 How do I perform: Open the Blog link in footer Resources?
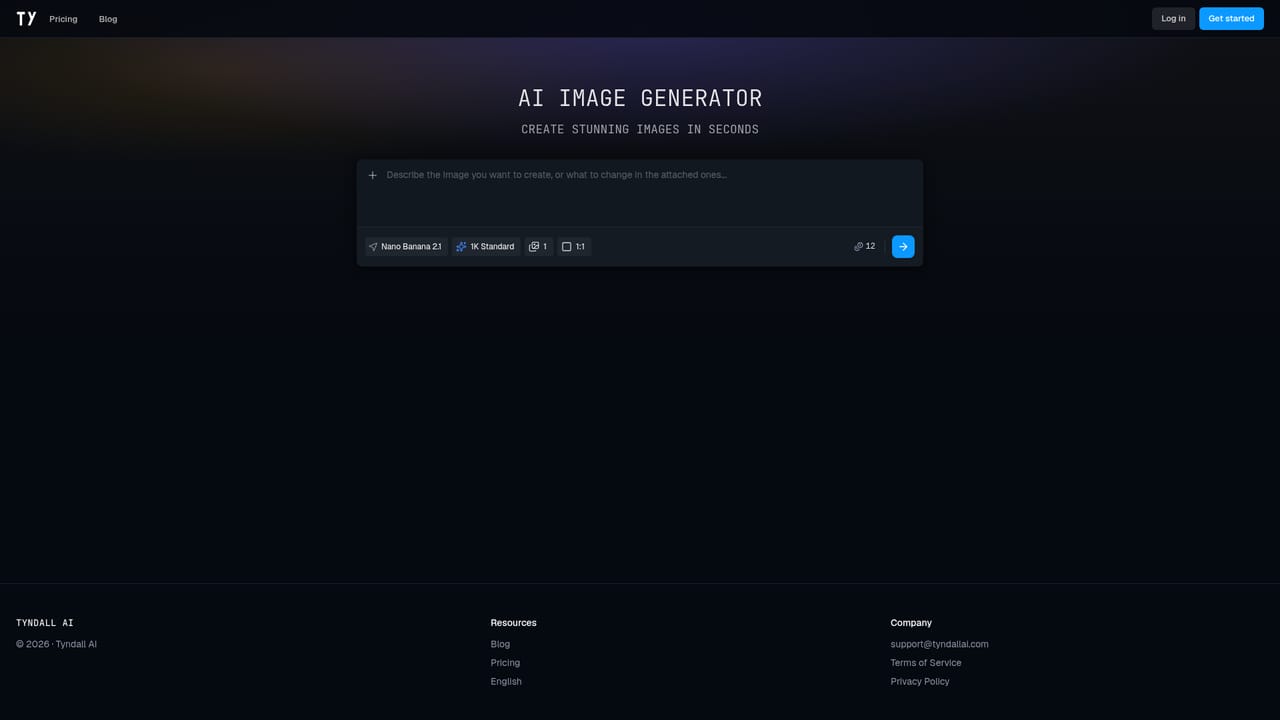pyautogui.click(x=500, y=644)
